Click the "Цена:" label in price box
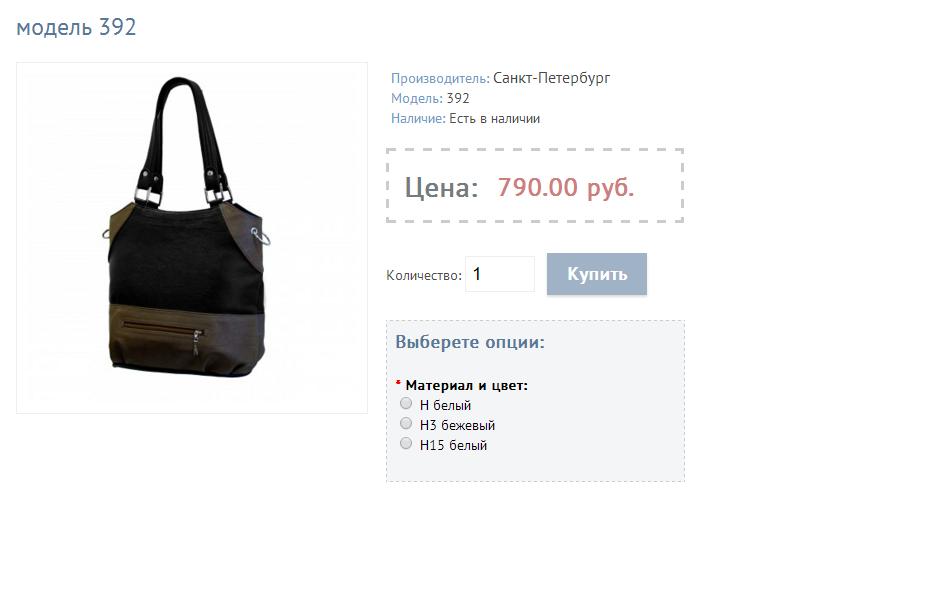The height and width of the screenshot is (599, 942). coord(442,187)
